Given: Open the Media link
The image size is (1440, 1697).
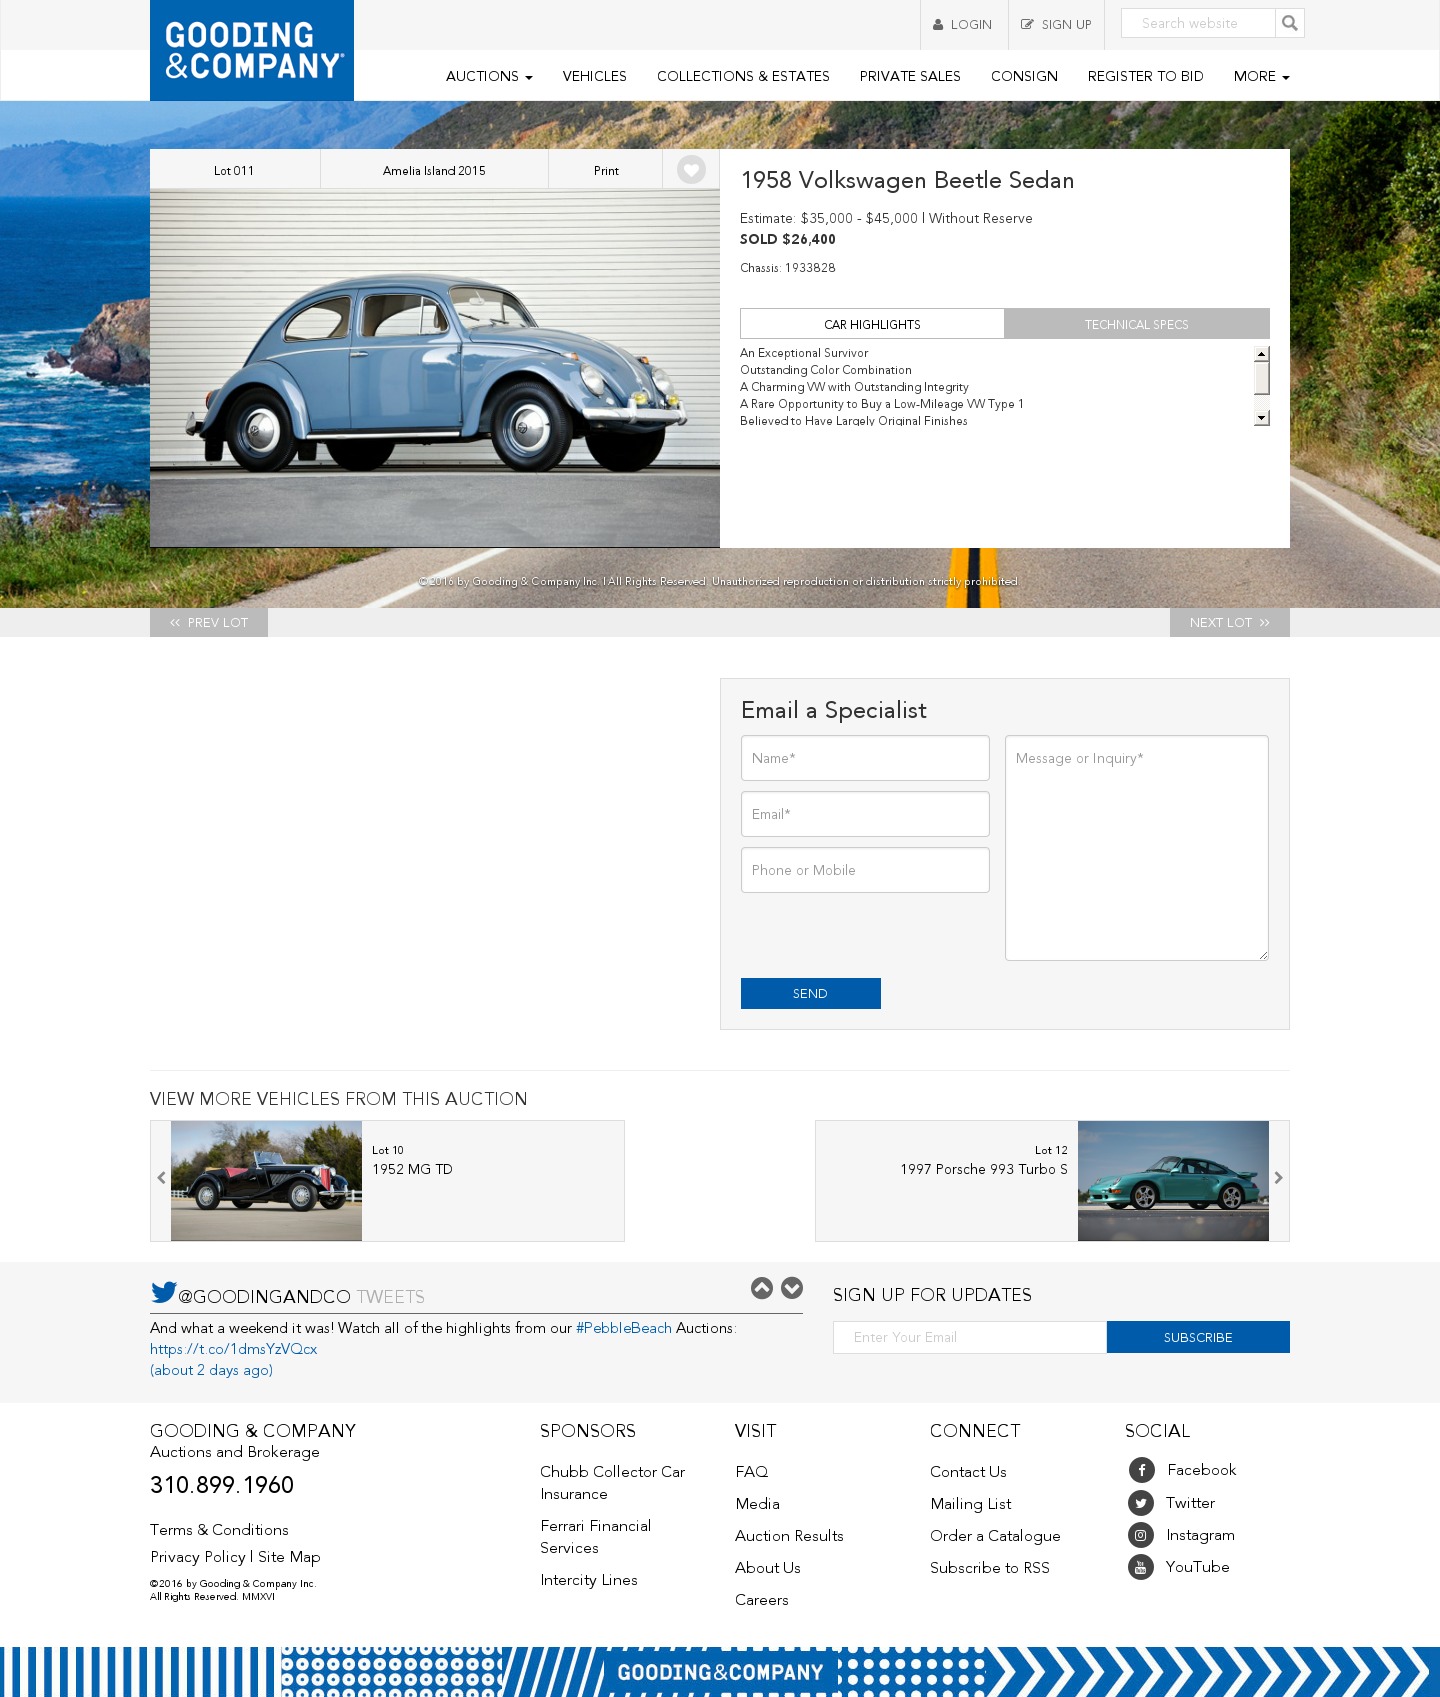Looking at the screenshot, I should (757, 1504).
